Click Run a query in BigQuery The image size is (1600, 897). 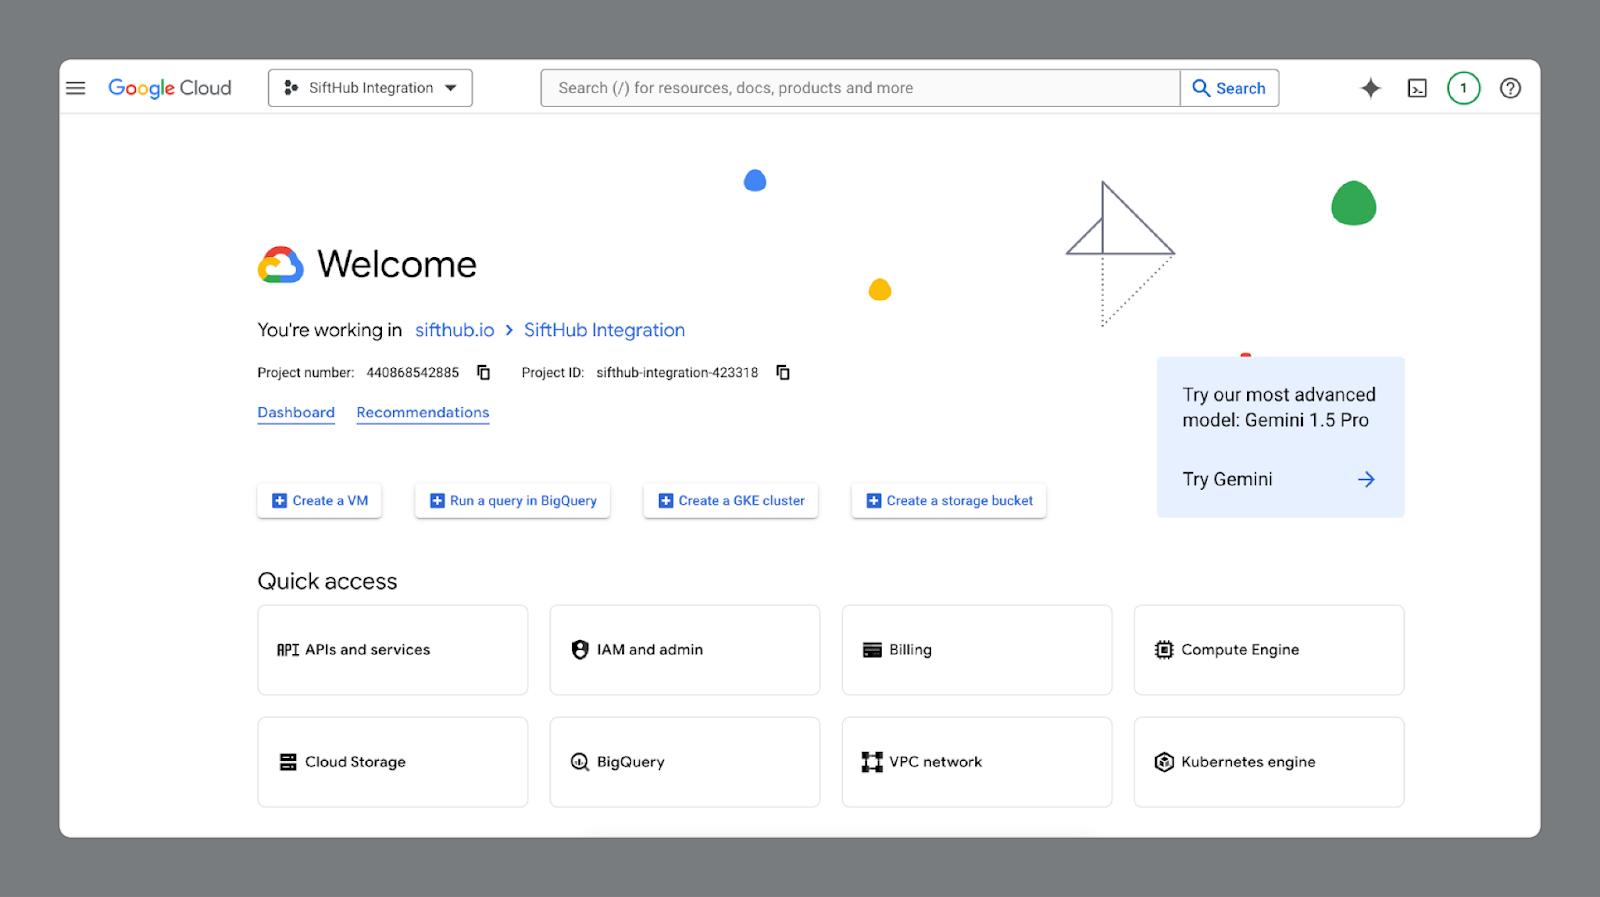coord(513,501)
